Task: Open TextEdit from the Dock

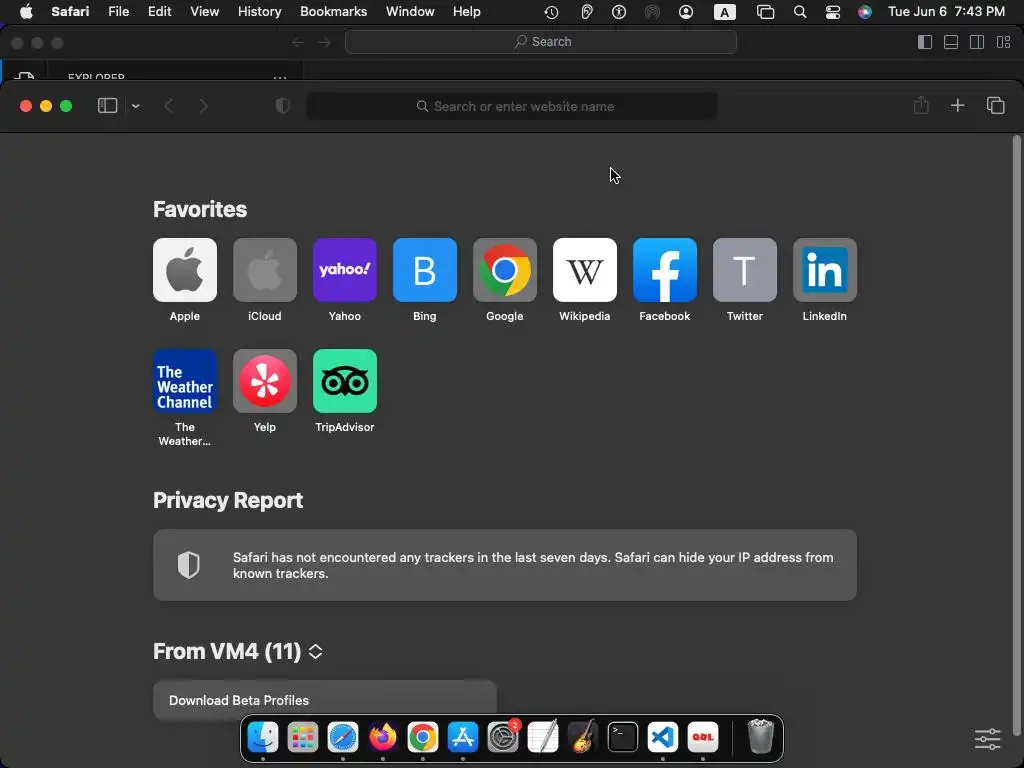Action: pos(543,737)
